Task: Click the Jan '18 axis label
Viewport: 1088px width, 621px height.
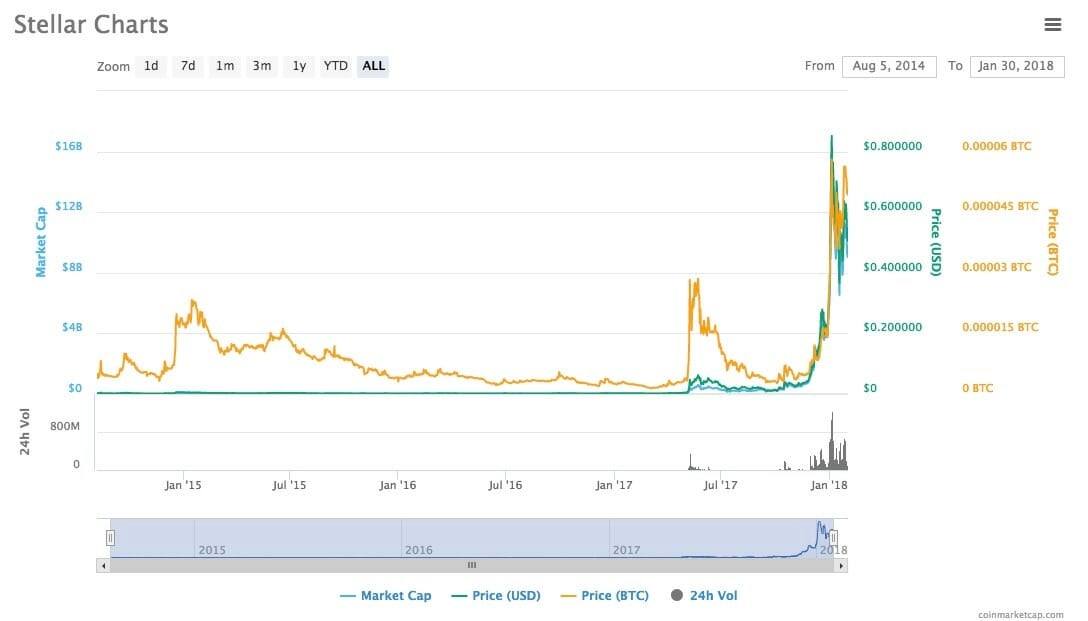Action: (828, 485)
